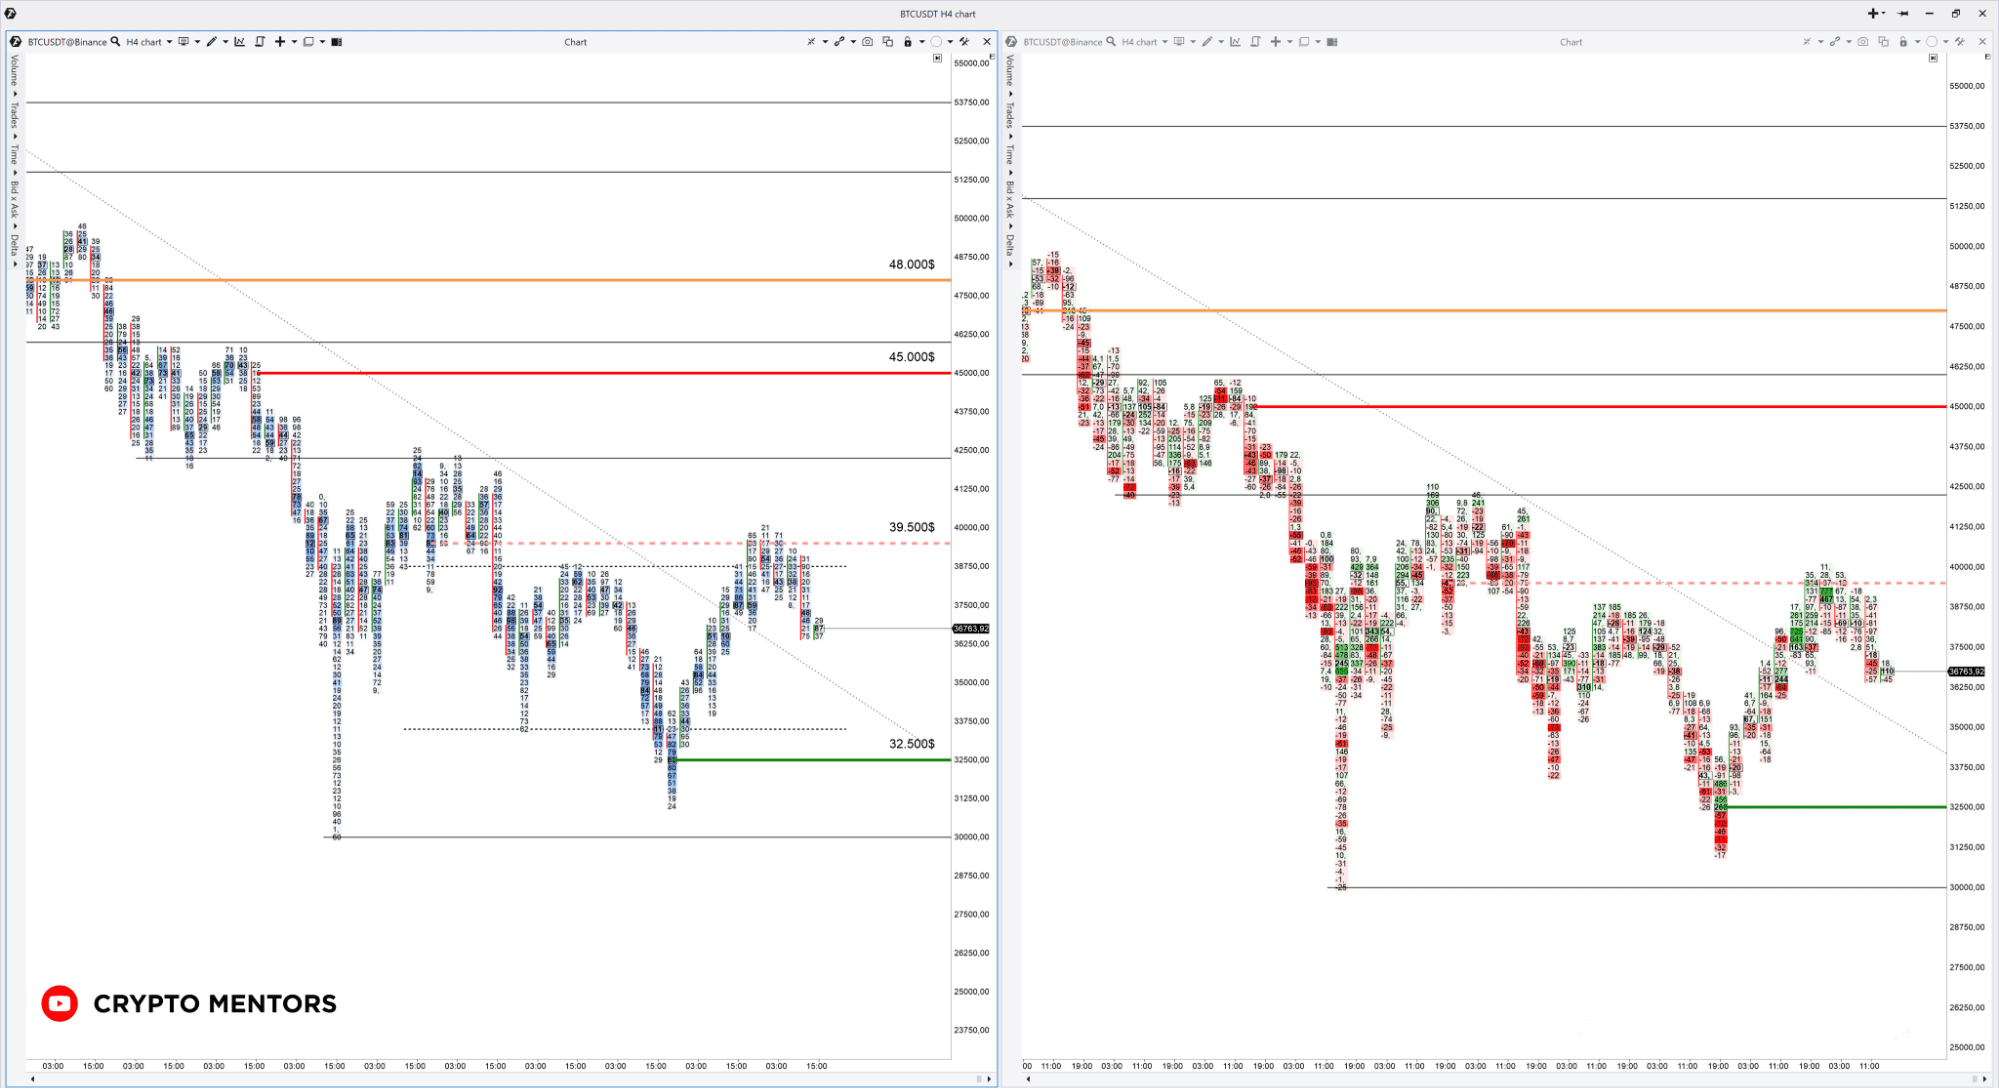Viewport: 1999px width, 1089px height.
Task: Toggle the lock icon in left chart toolbar
Action: click(907, 42)
